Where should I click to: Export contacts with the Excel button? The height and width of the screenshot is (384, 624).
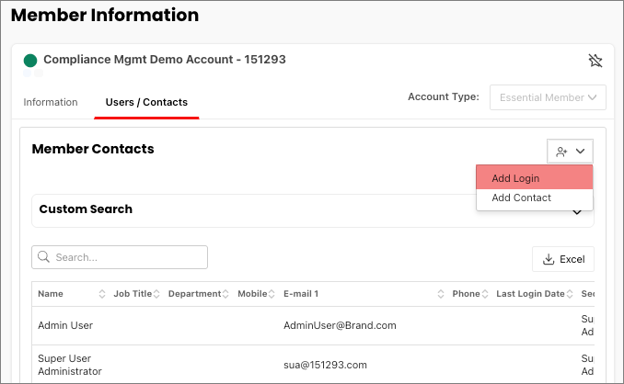(x=563, y=259)
